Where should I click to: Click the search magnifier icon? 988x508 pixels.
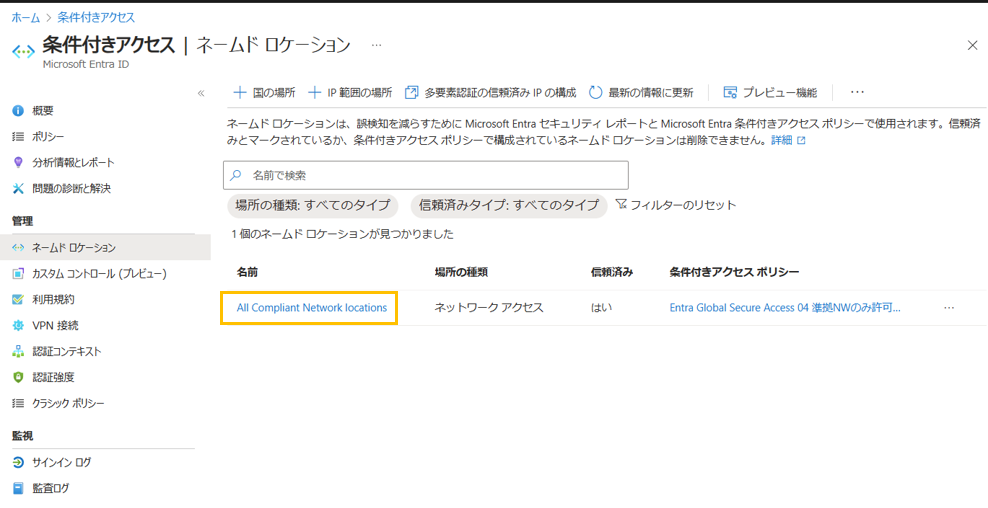click(236, 175)
